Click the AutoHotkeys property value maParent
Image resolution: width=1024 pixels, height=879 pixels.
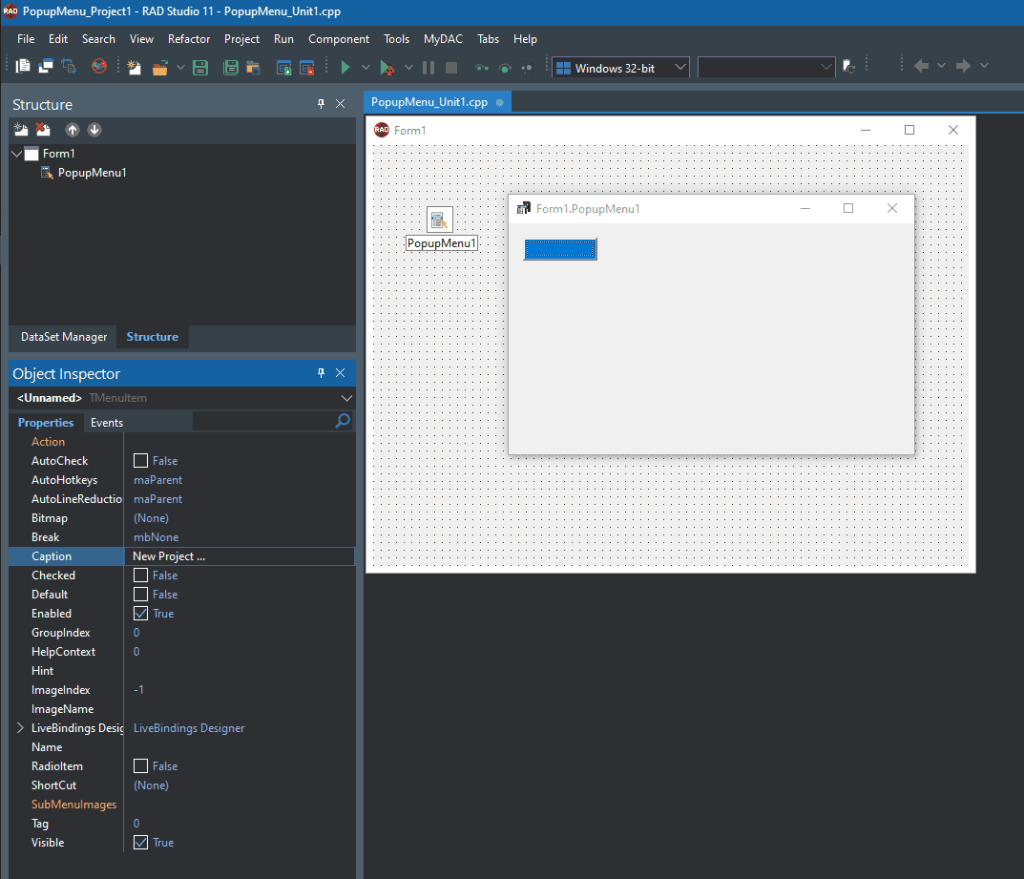158,480
